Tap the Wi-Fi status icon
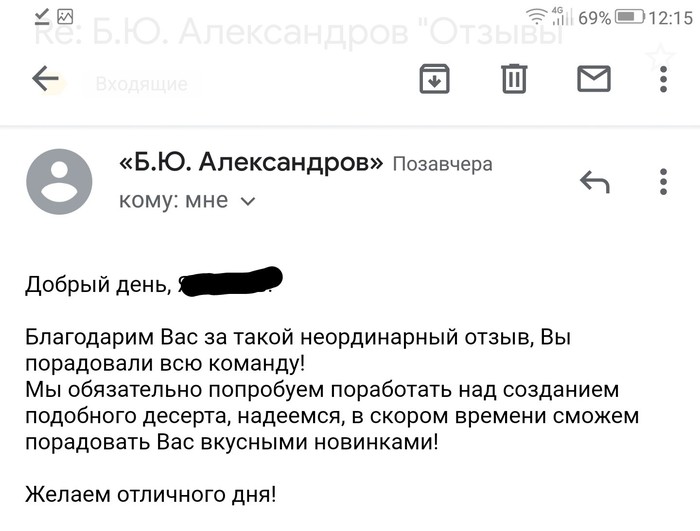Image resolution: width=700 pixels, height=531 pixels. click(x=537, y=16)
